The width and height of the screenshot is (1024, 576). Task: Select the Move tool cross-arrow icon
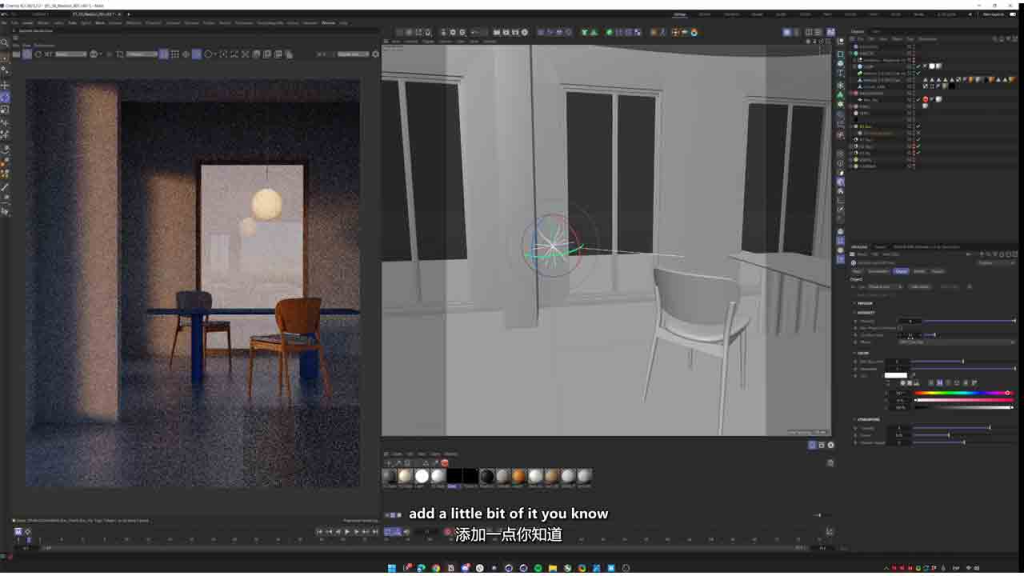pyautogui.click(x=5, y=86)
